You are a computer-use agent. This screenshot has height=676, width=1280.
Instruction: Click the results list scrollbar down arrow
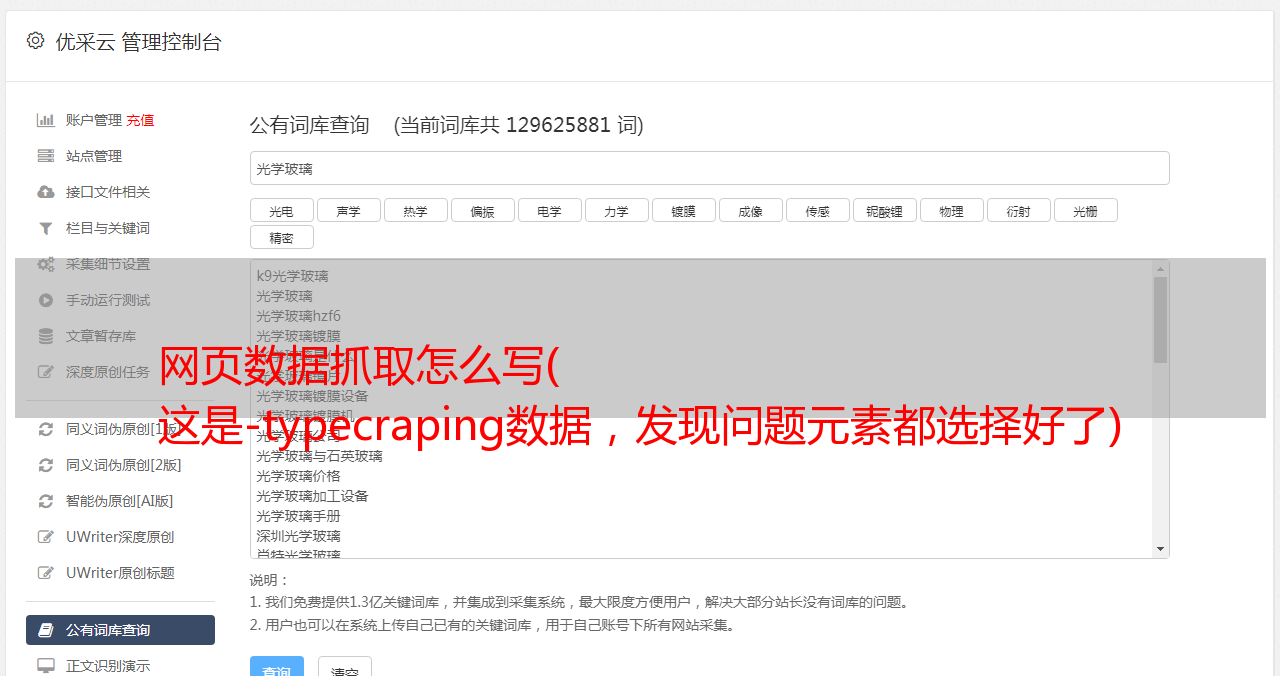coord(1160,549)
